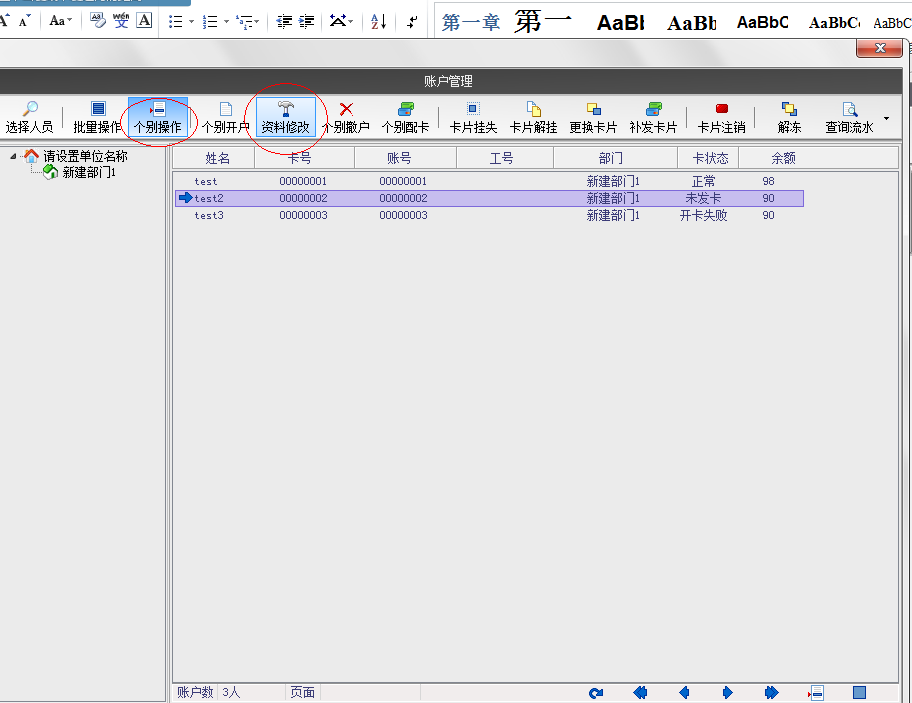Click the 选择人员 magnifier toolbar icon
912x703 pixels.
coord(29,109)
